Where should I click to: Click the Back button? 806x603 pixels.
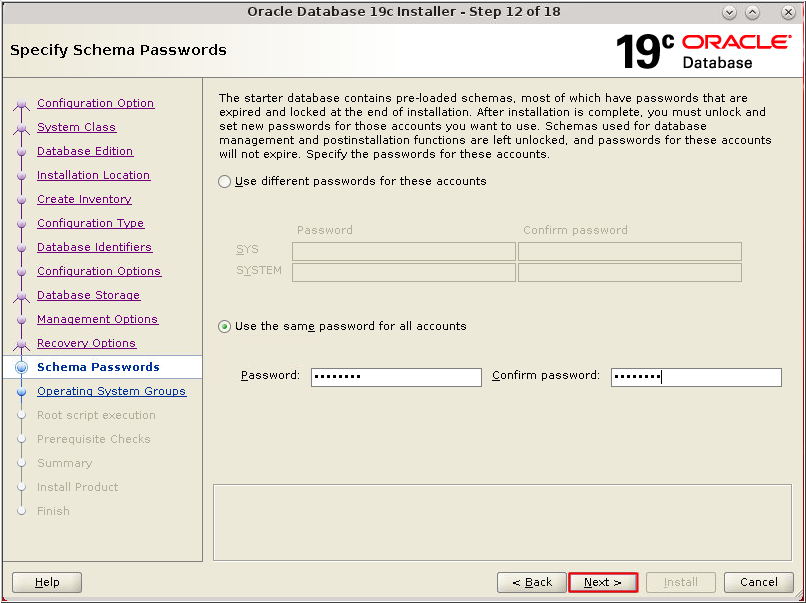click(531, 582)
